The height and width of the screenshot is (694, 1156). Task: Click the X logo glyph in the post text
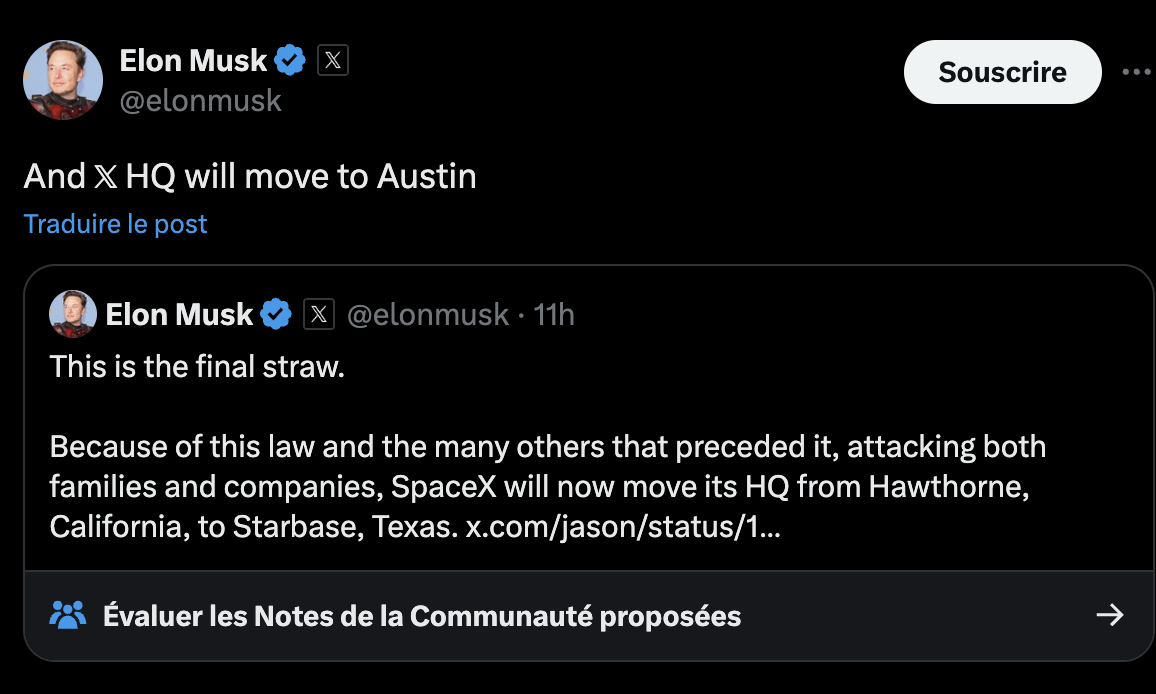coord(105,176)
